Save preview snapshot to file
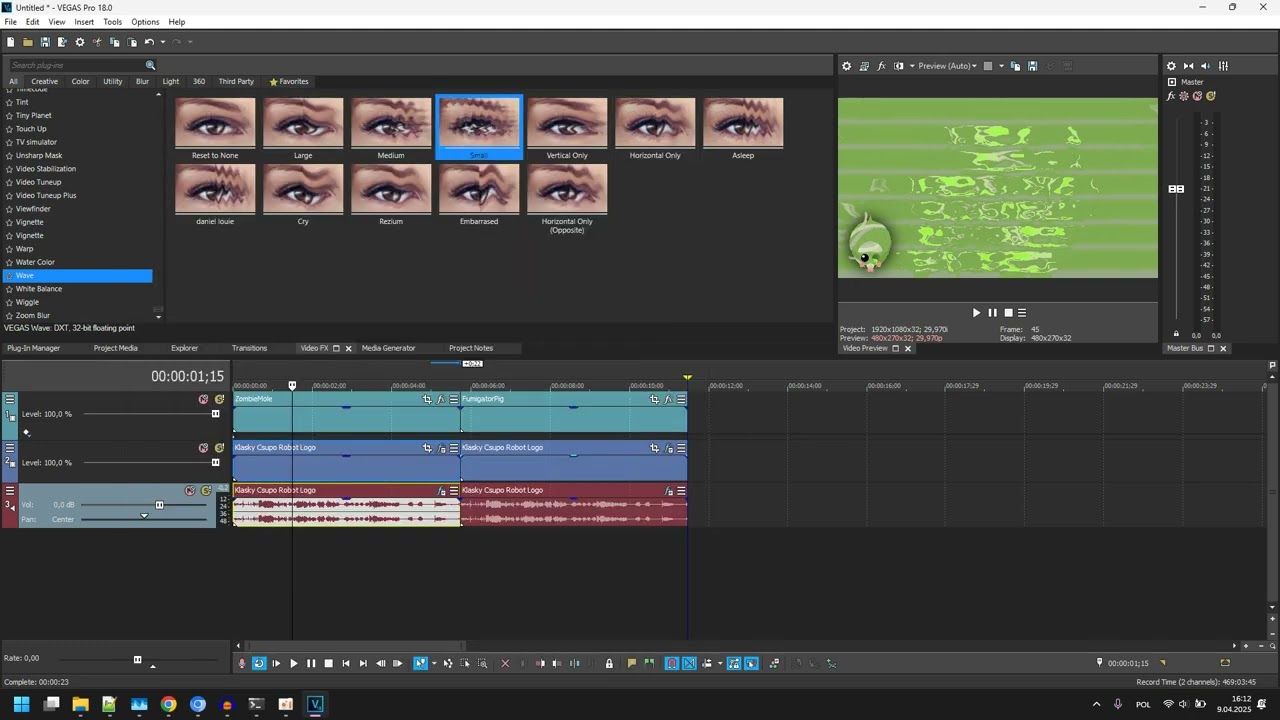The width and height of the screenshot is (1280, 720). 1033,66
